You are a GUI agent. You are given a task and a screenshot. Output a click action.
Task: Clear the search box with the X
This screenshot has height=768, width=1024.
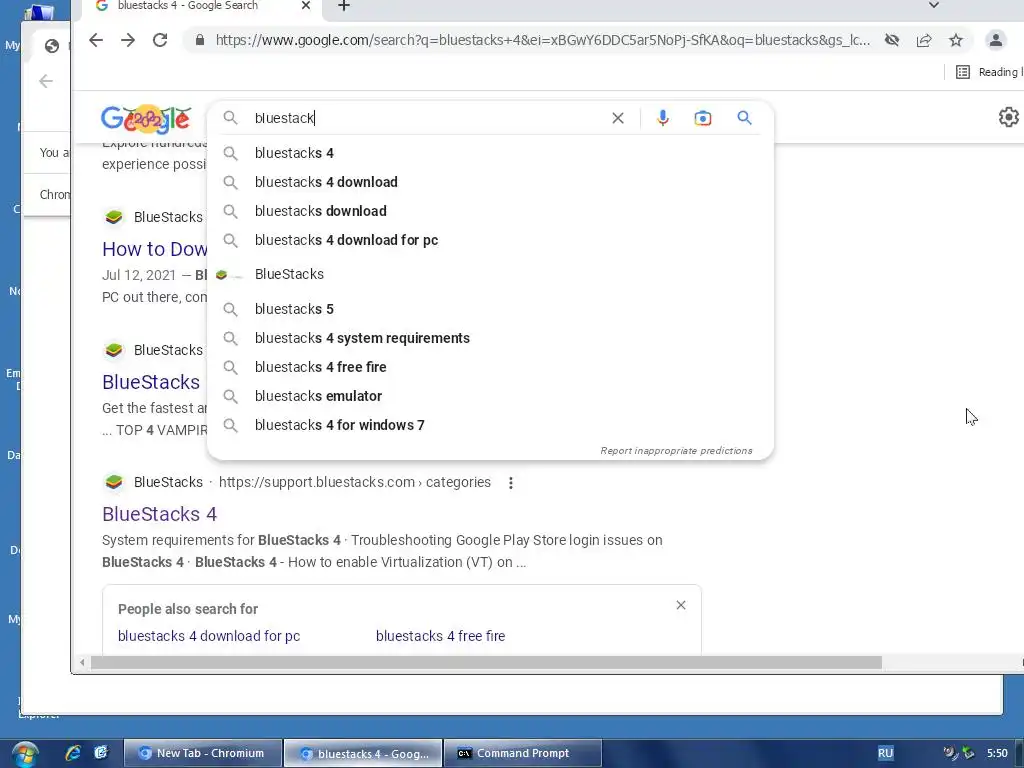(x=618, y=118)
